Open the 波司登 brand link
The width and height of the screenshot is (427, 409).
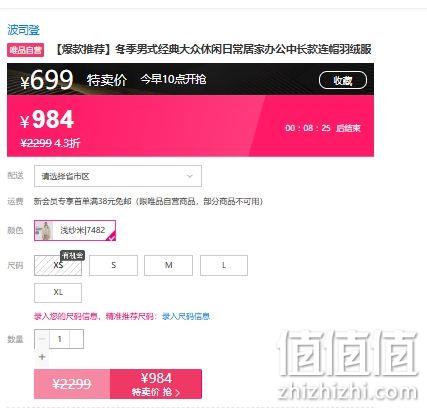tap(23, 30)
